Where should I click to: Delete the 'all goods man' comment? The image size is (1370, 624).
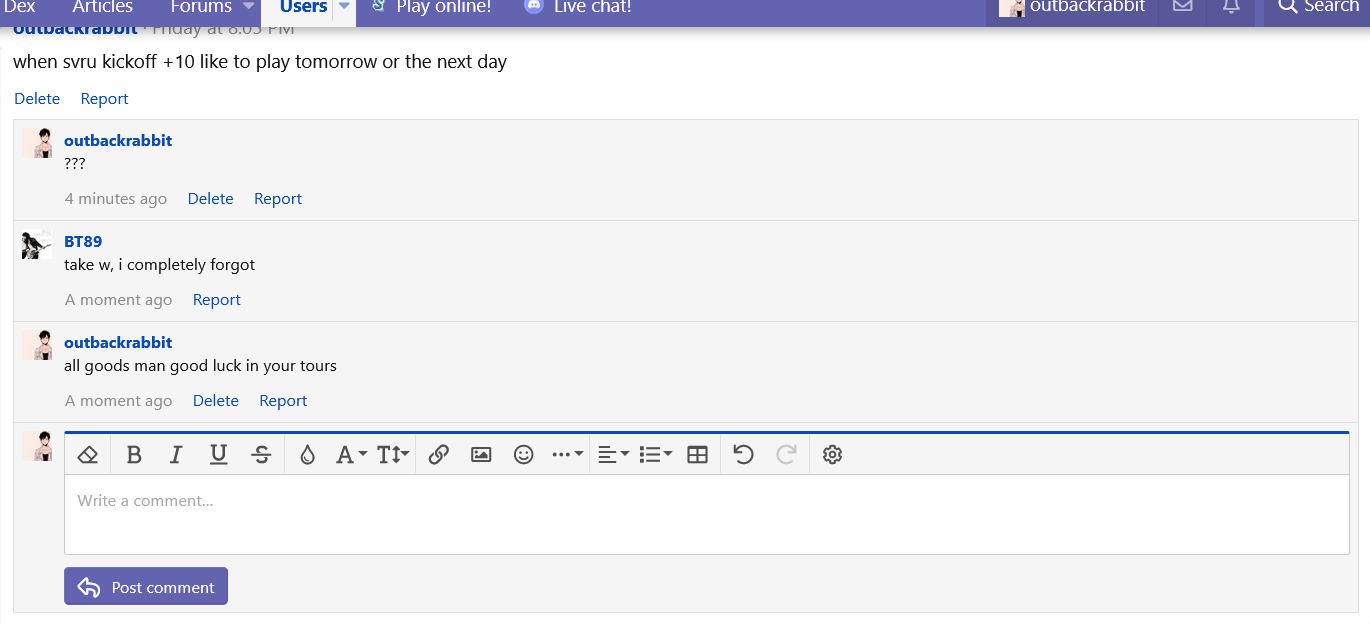click(x=216, y=401)
